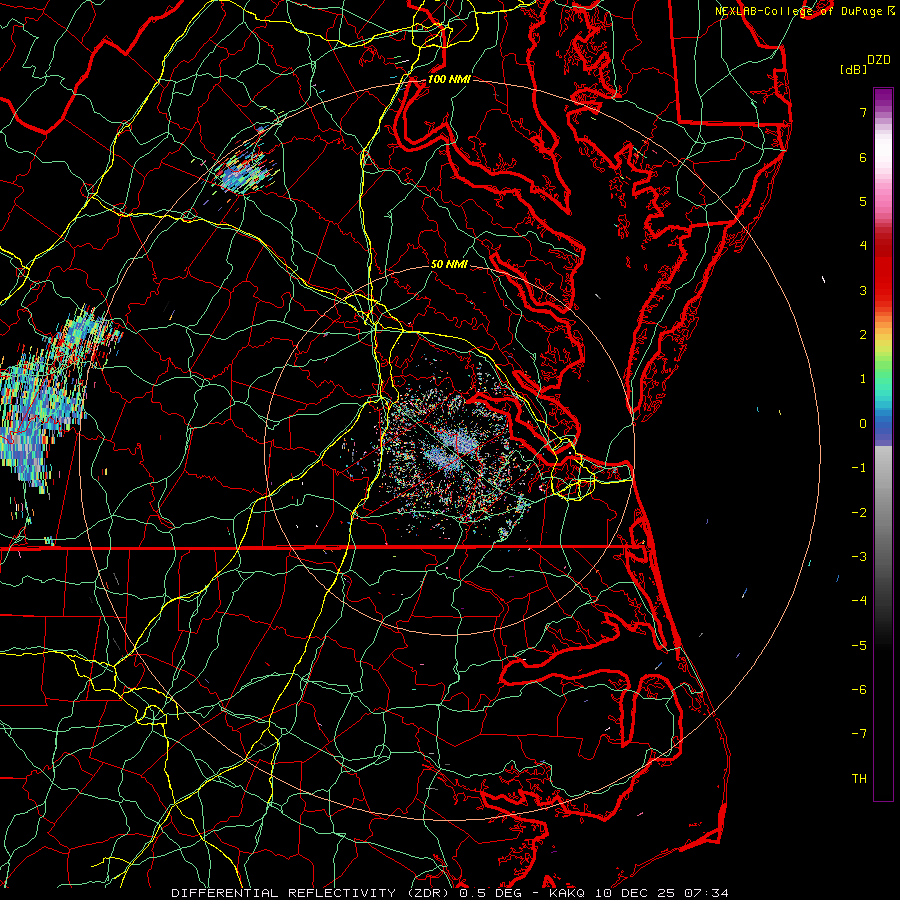This screenshot has height=900, width=900.
Task: Click the 5 value on the color scale
Action: click(x=863, y=201)
